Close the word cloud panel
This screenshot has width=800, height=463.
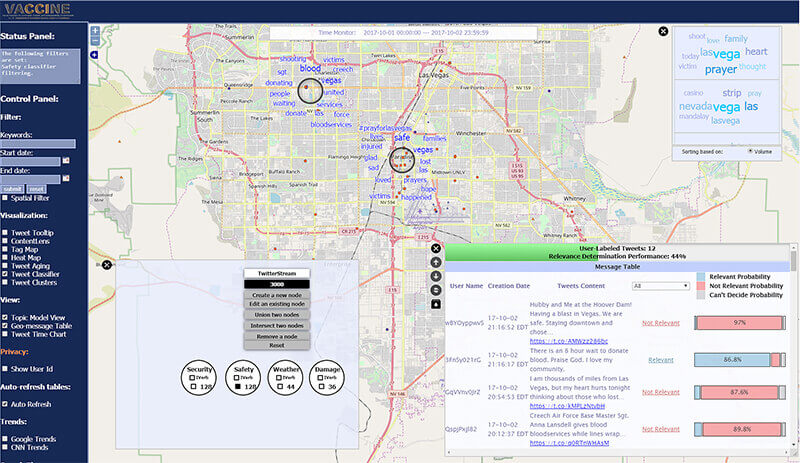[x=663, y=31]
